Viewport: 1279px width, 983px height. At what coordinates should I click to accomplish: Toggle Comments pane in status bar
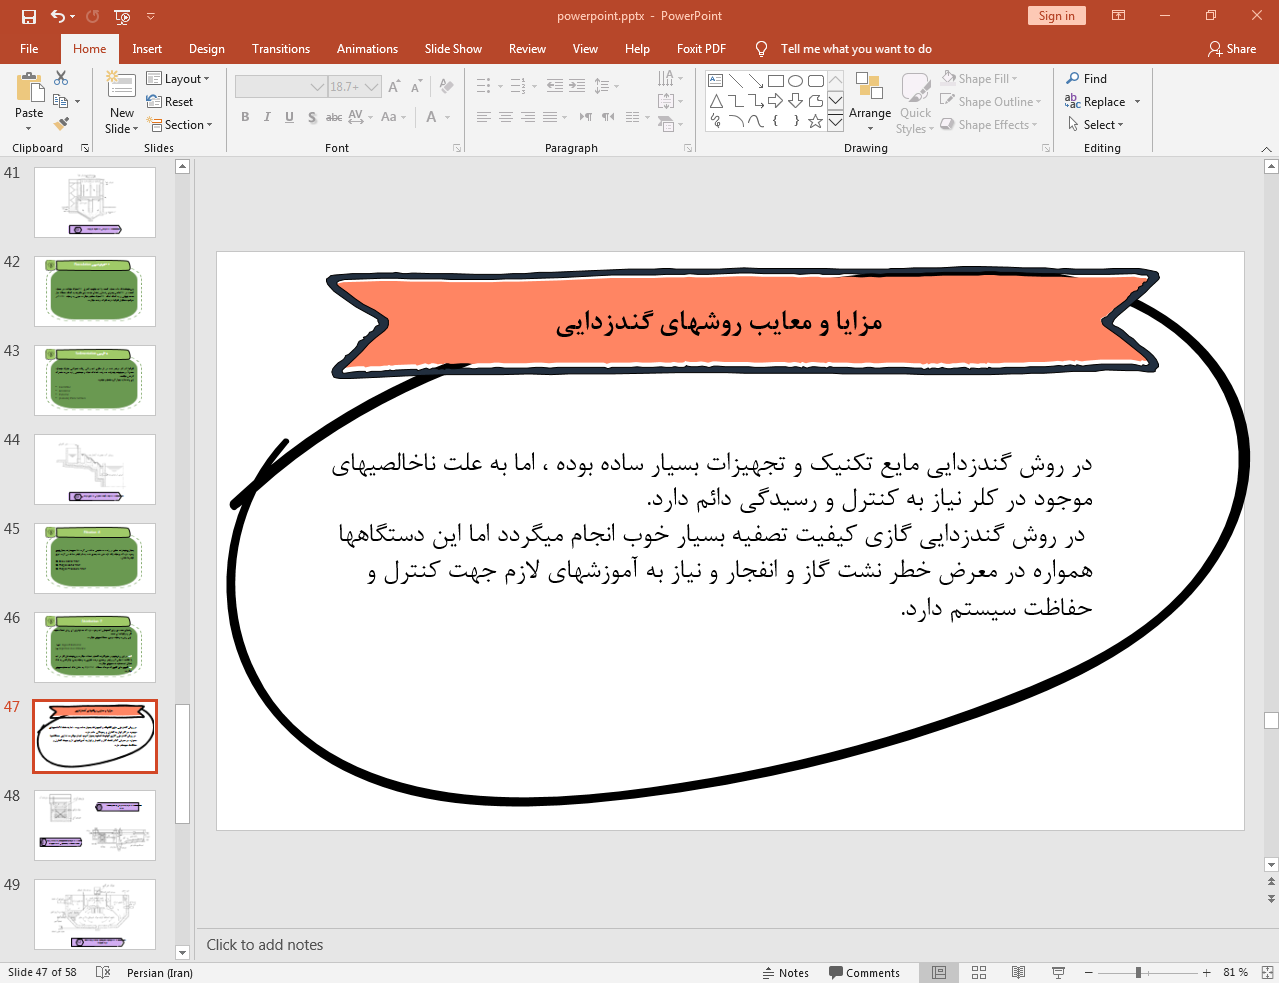point(864,972)
